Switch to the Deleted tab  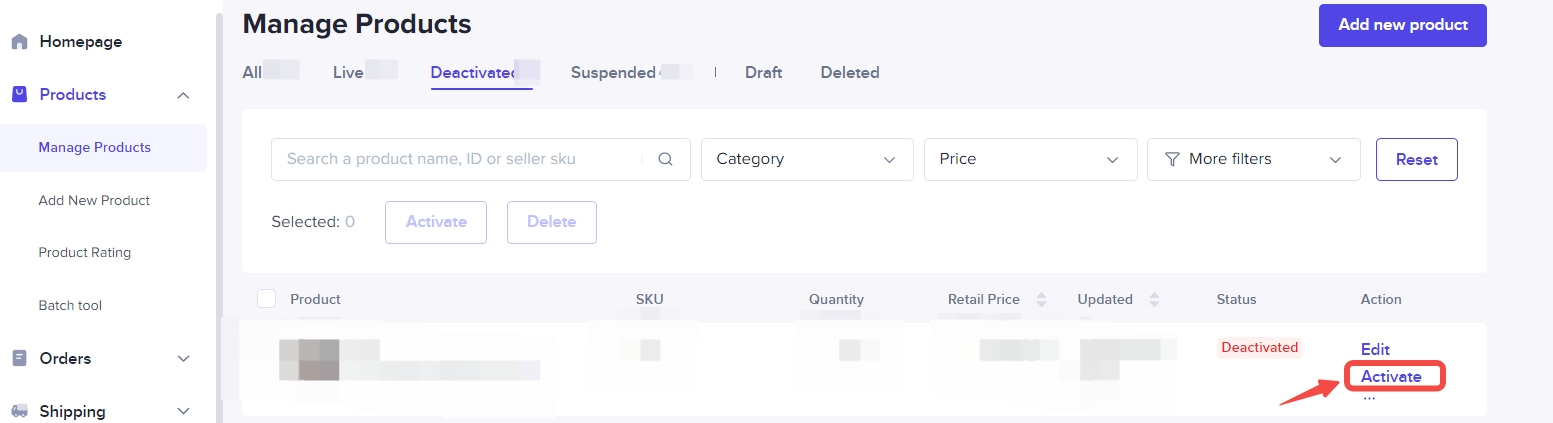[x=849, y=72]
